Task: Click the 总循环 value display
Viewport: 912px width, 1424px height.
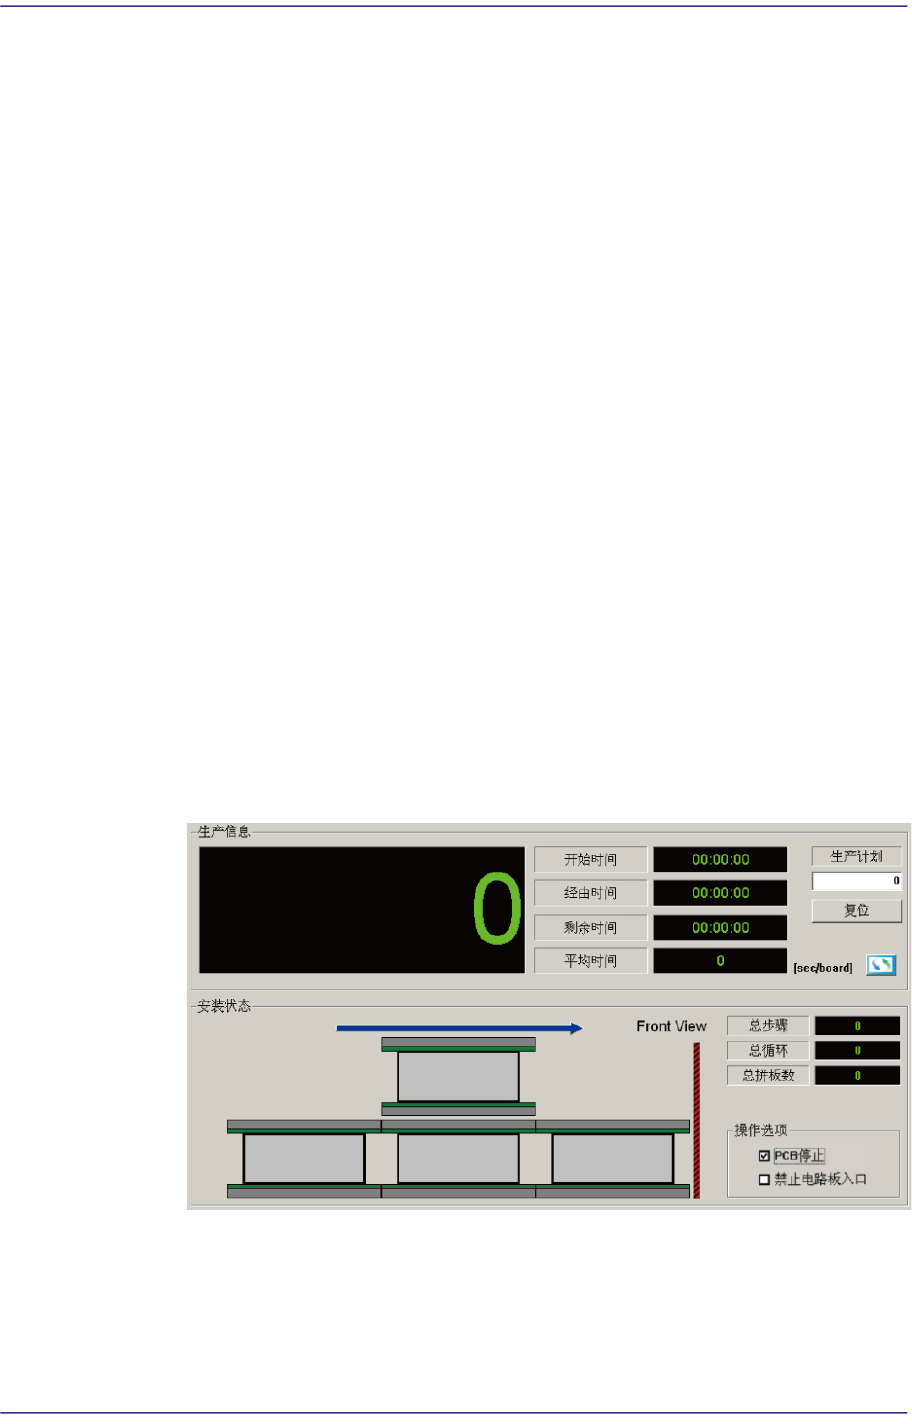Action: point(857,1050)
